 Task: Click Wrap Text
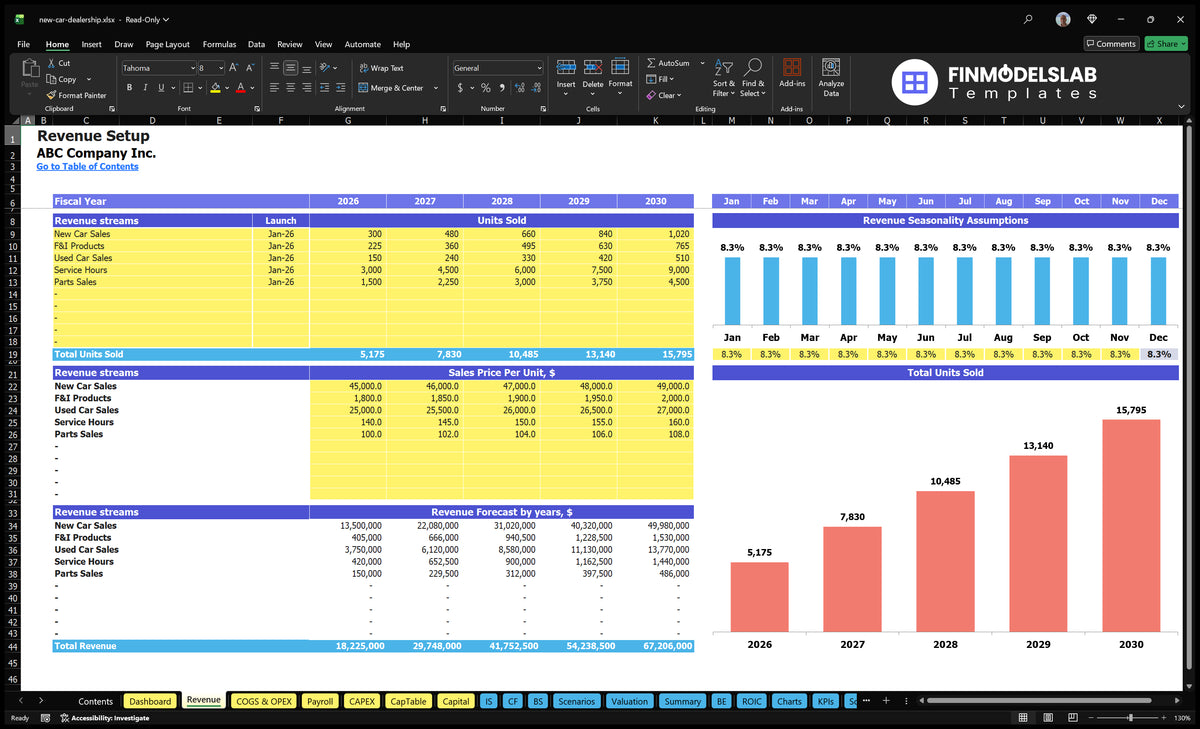(x=381, y=68)
